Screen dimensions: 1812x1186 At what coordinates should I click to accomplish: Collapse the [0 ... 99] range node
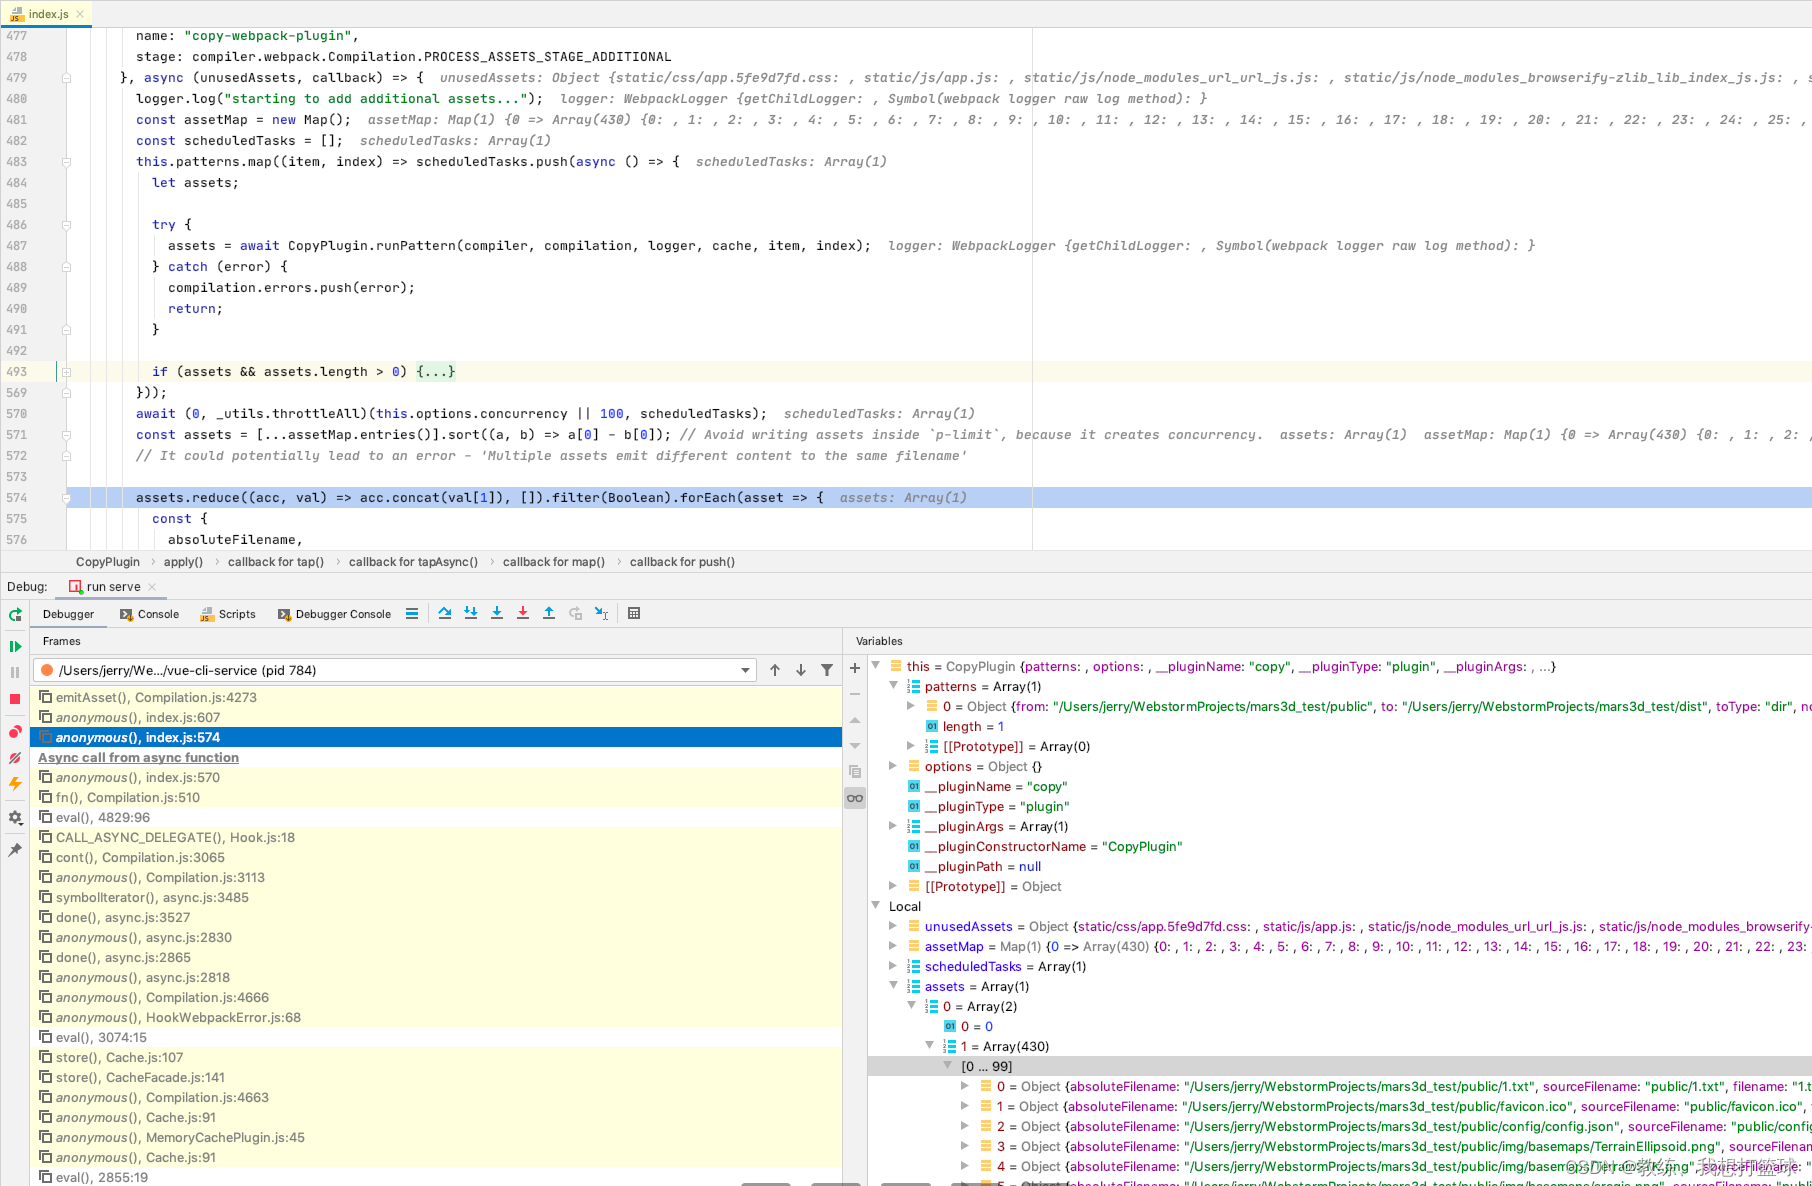coord(948,1066)
